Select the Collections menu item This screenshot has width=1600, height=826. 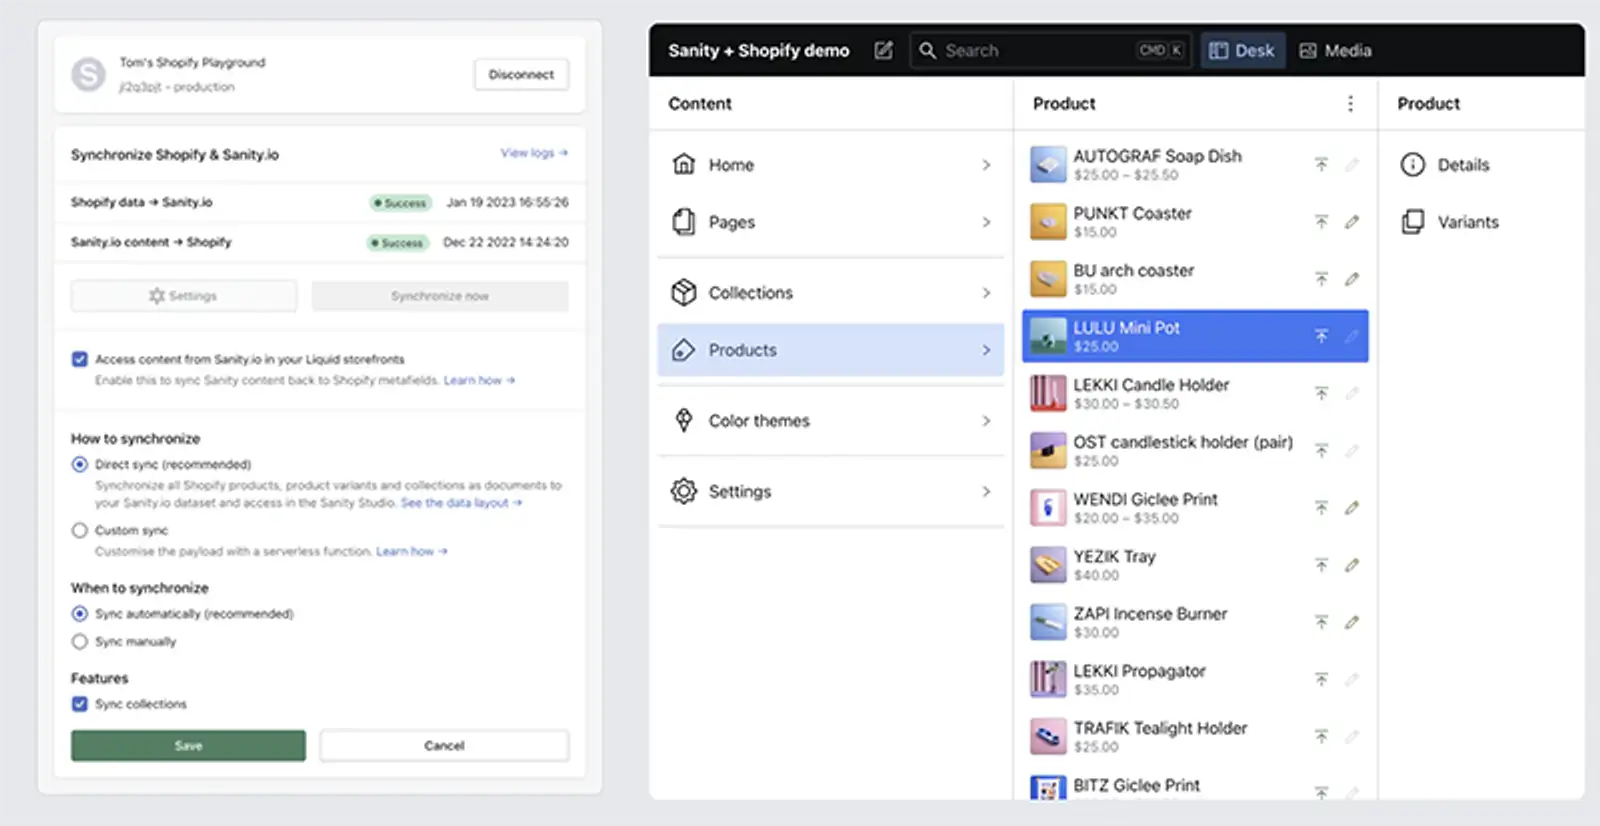[830, 293]
